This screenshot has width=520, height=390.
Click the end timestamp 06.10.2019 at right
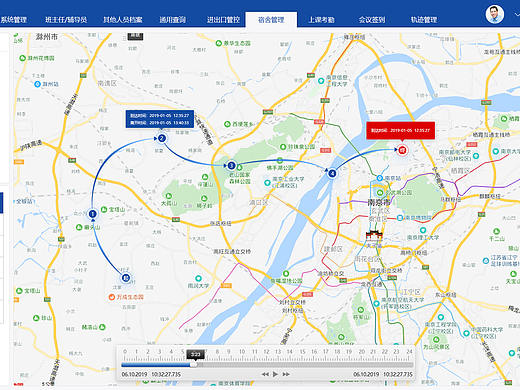[366, 374]
